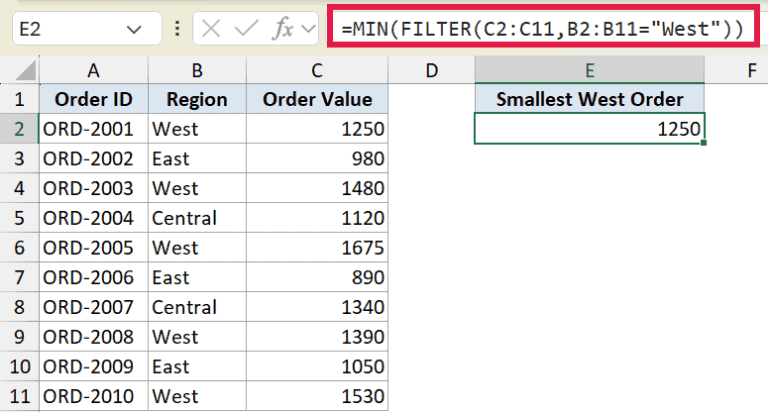
Task: Click cell containing ORD-2007
Action: pos(94,307)
